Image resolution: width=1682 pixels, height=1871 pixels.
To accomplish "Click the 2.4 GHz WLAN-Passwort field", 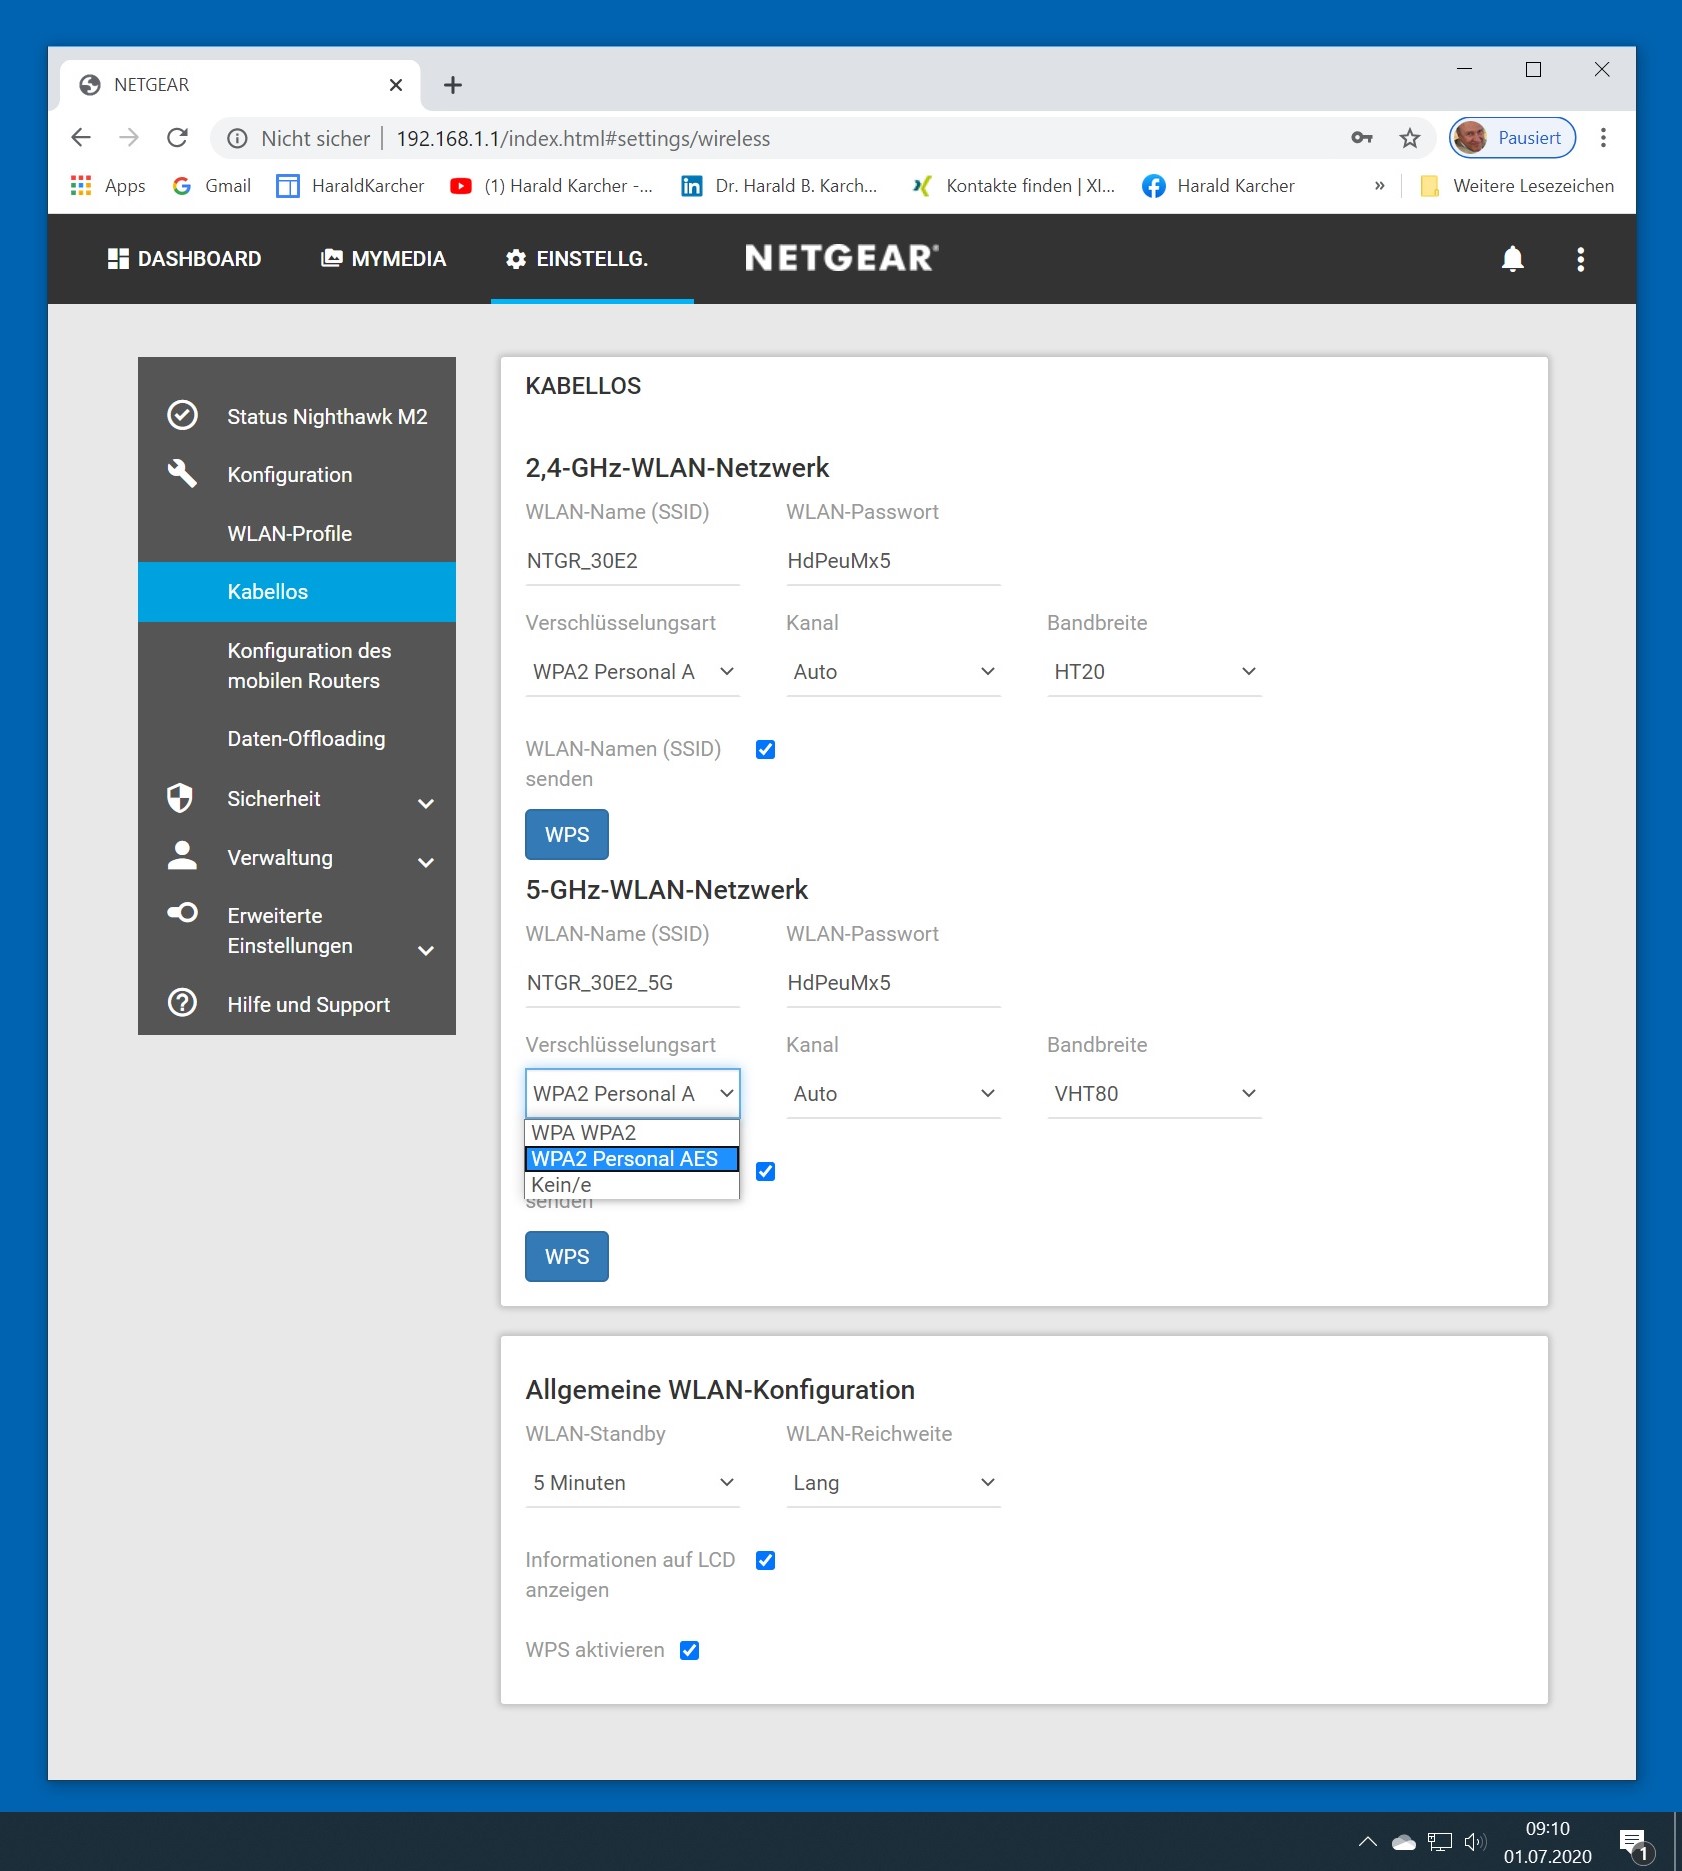I will tap(892, 561).
